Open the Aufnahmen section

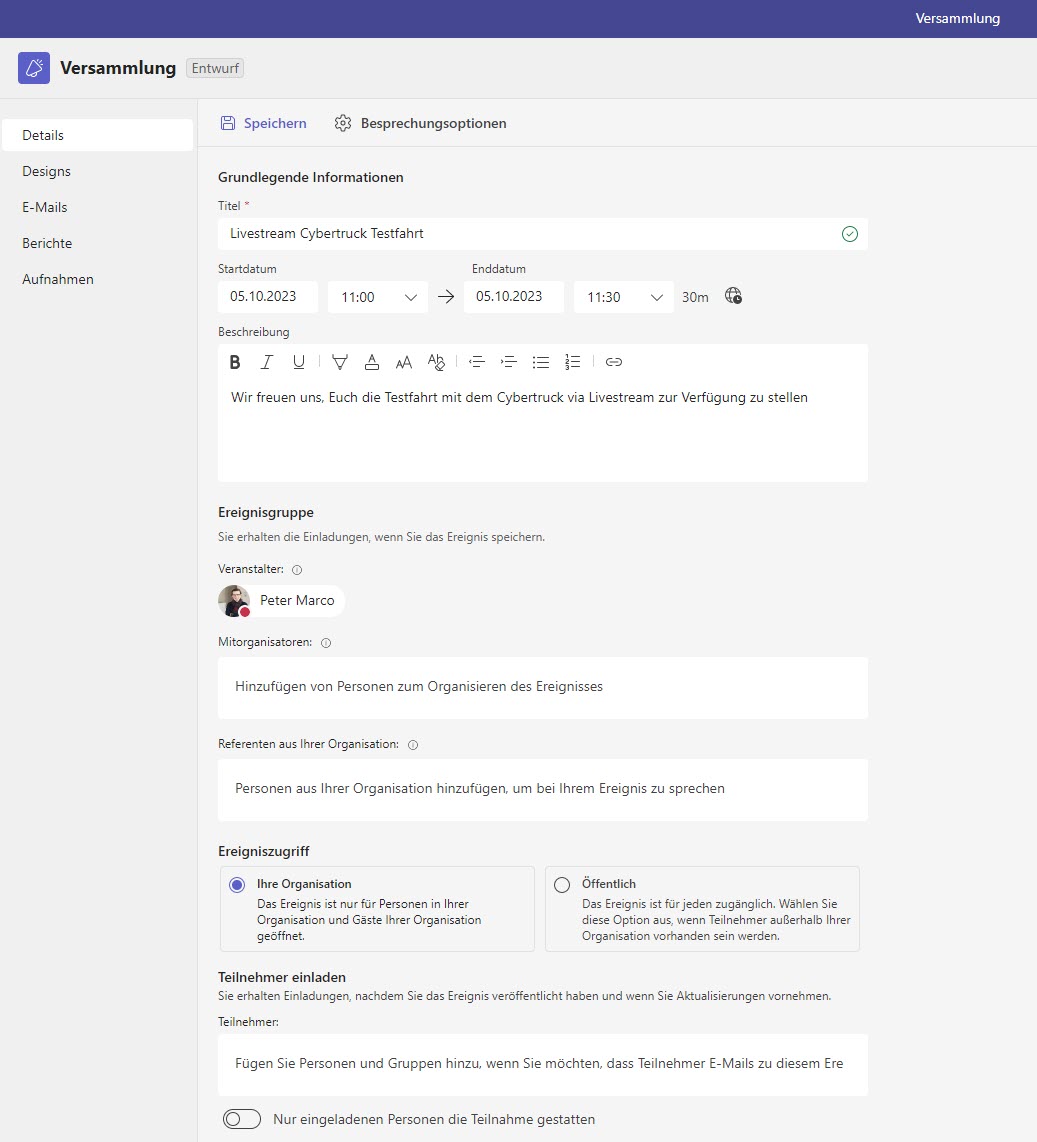98,280
